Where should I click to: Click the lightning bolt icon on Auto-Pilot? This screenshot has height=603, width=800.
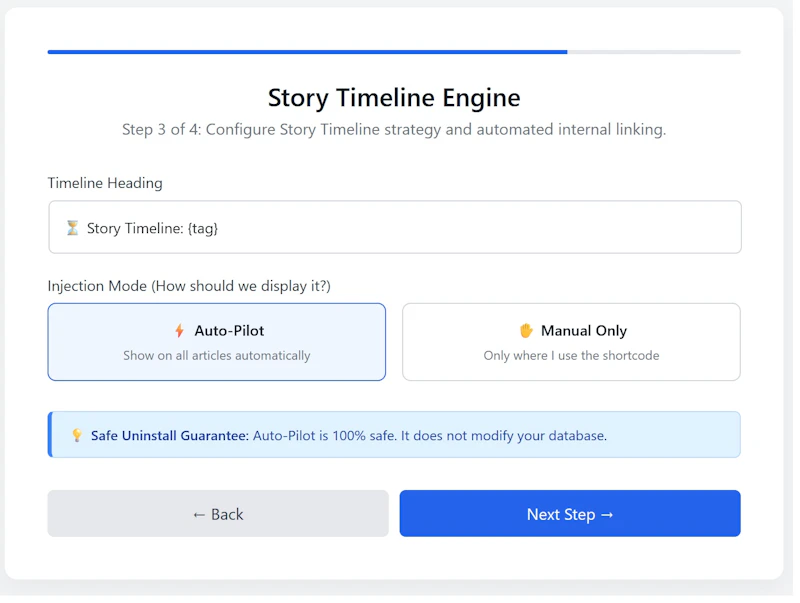point(179,331)
